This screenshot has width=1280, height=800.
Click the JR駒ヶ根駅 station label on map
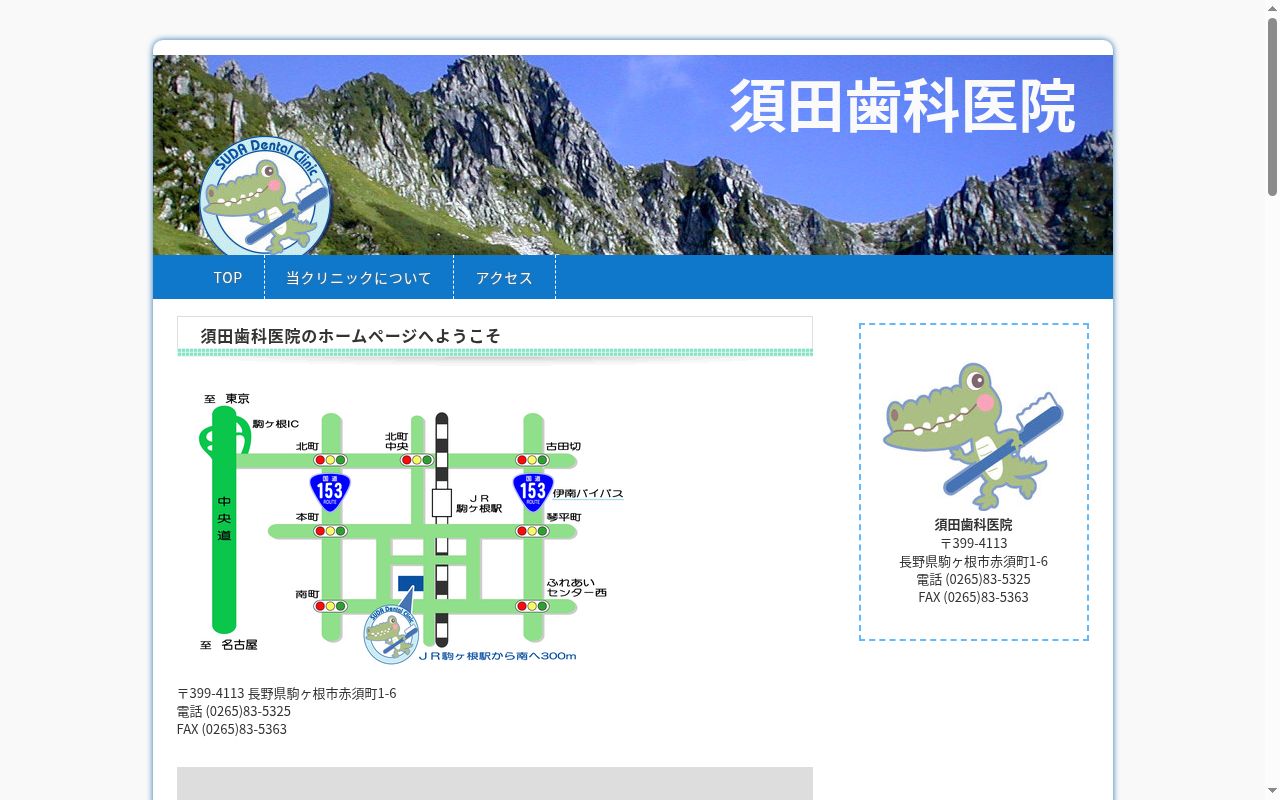[479, 503]
